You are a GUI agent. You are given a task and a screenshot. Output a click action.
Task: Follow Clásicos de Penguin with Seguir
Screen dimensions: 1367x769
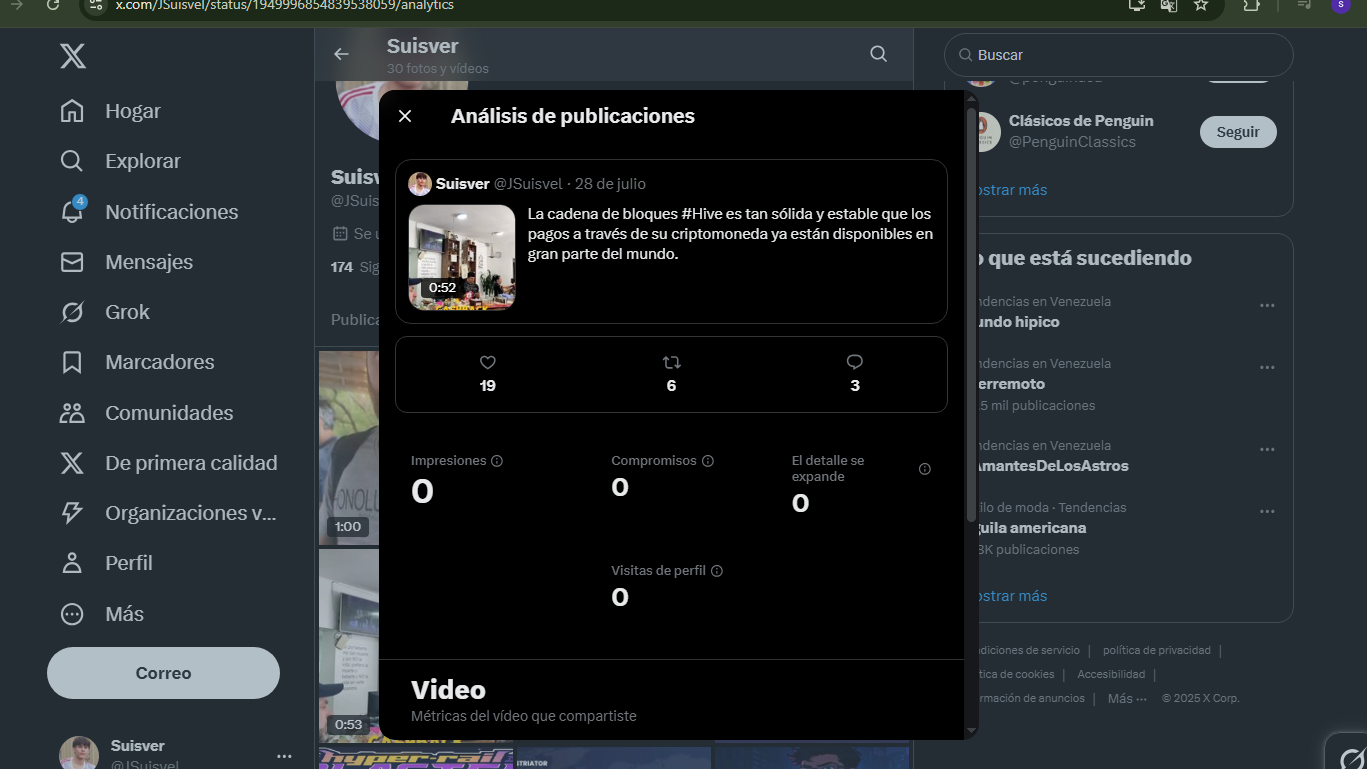[x=1238, y=132]
